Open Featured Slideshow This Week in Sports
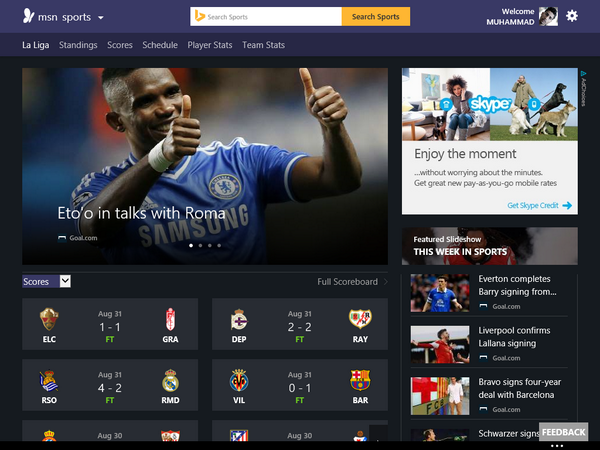The width and height of the screenshot is (600, 450). 489,246
